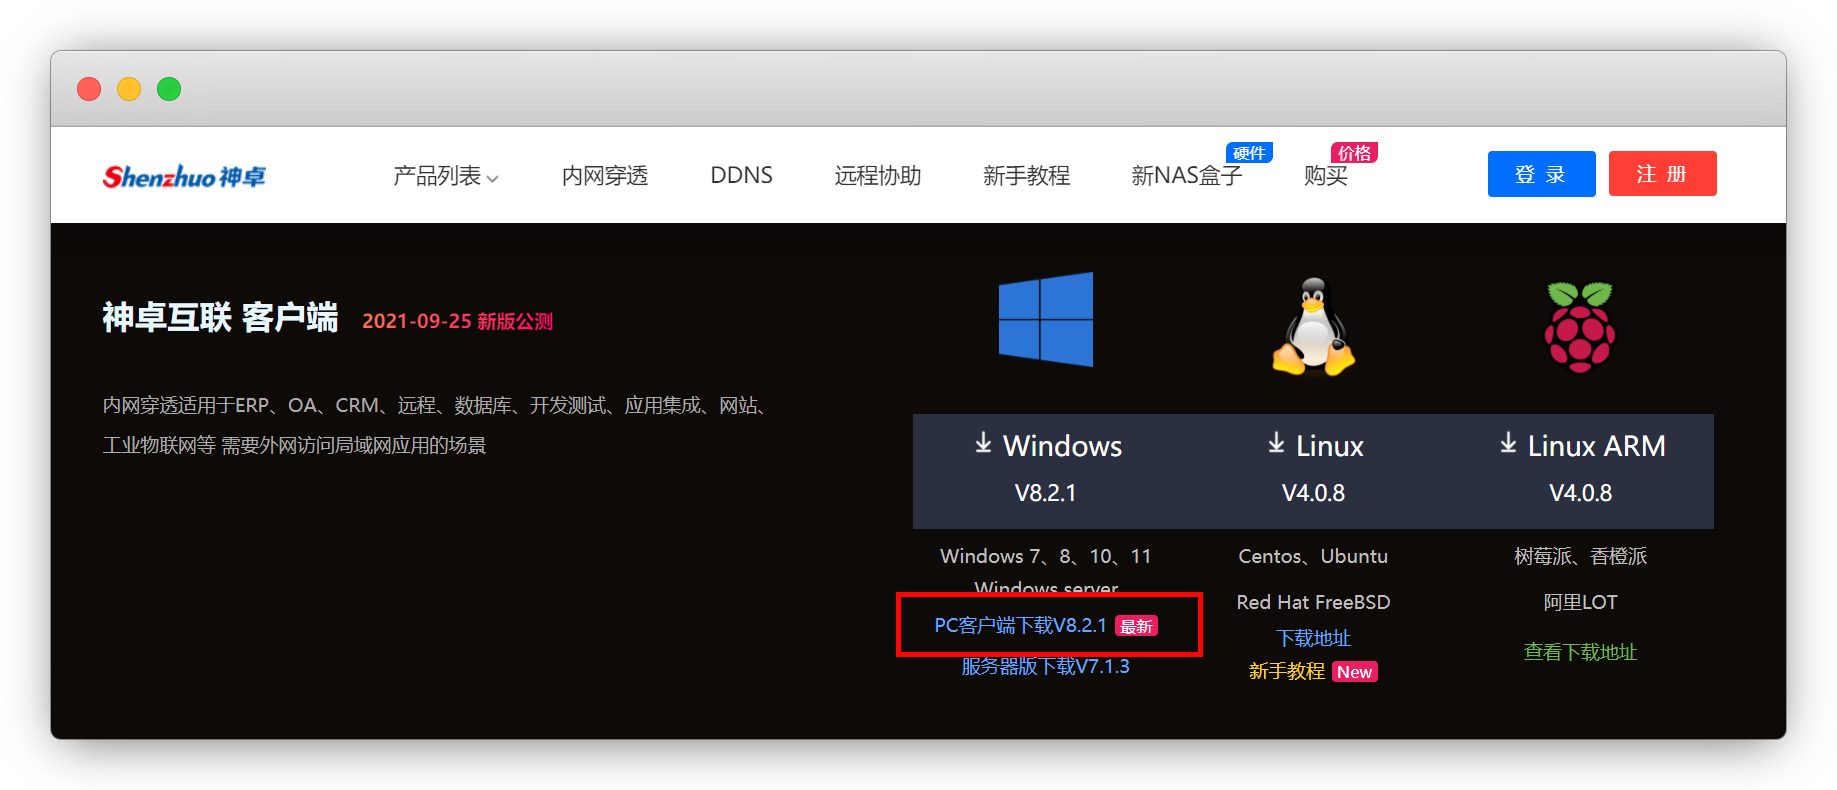Click the Linux Tux penguin icon

[1313, 327]
